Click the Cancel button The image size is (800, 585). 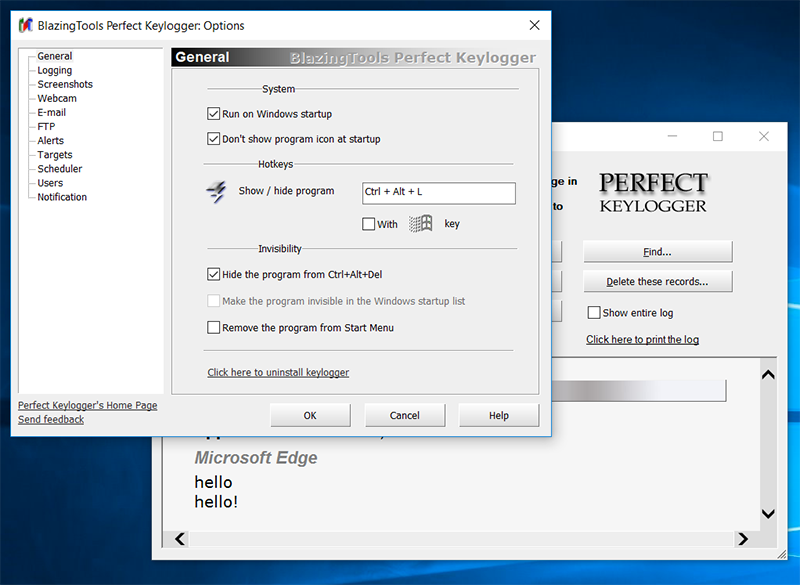point(405,415)
